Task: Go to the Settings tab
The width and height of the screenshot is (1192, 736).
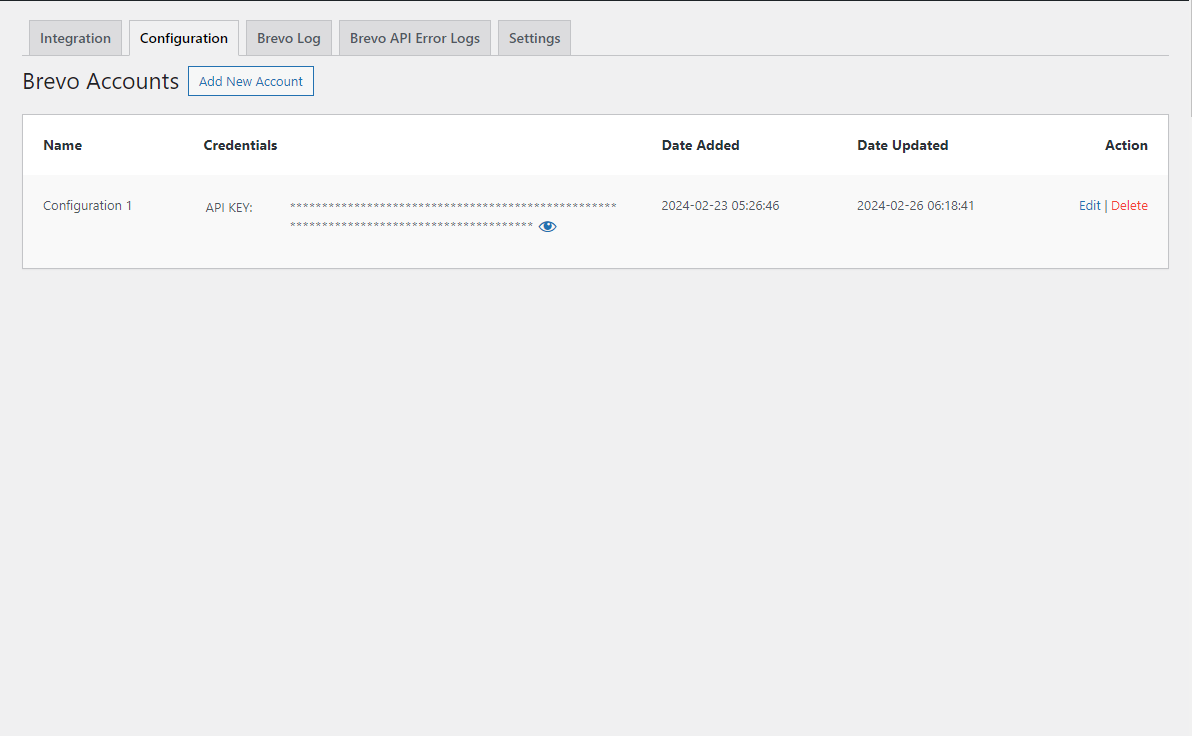Action: [534, 38]
